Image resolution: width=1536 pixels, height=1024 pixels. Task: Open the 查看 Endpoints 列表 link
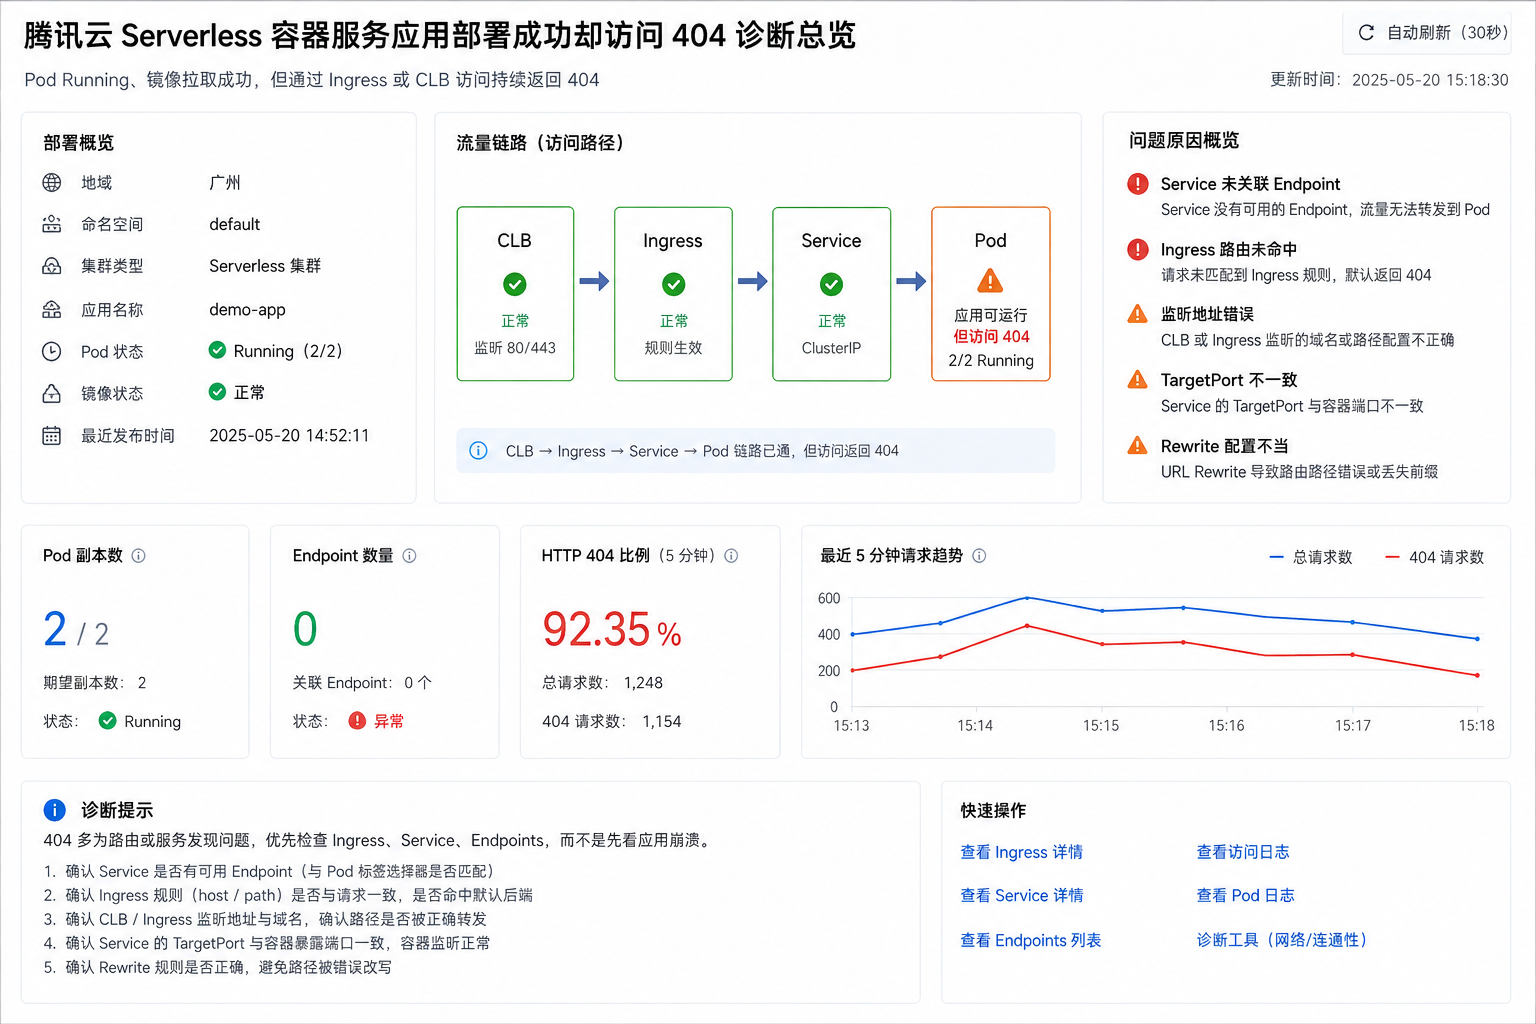click(x=1031, y=940)
